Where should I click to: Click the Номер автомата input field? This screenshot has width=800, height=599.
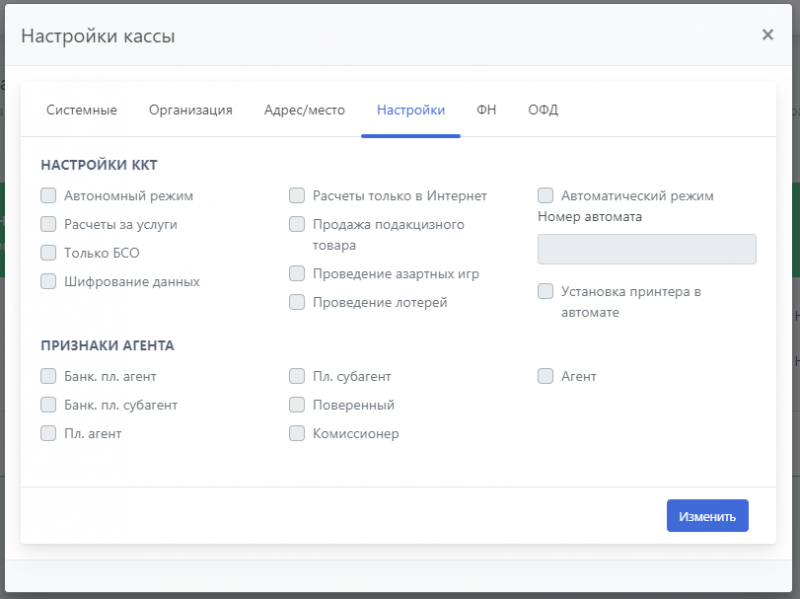click(x=646, y=249)
